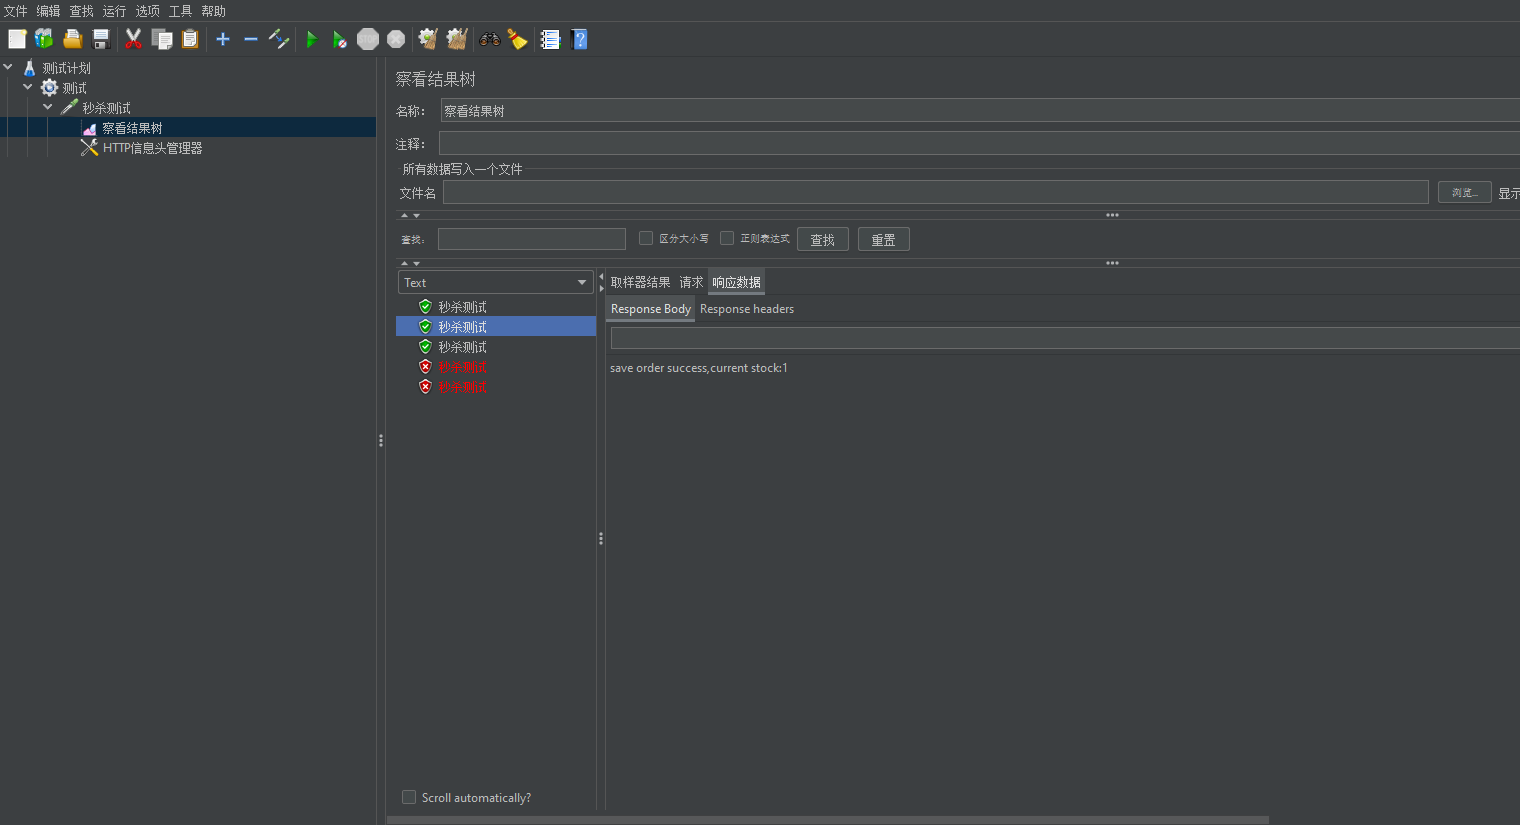Check Scroll automatically option
The image size is (1520, 825).
click(x=409, y=797)
